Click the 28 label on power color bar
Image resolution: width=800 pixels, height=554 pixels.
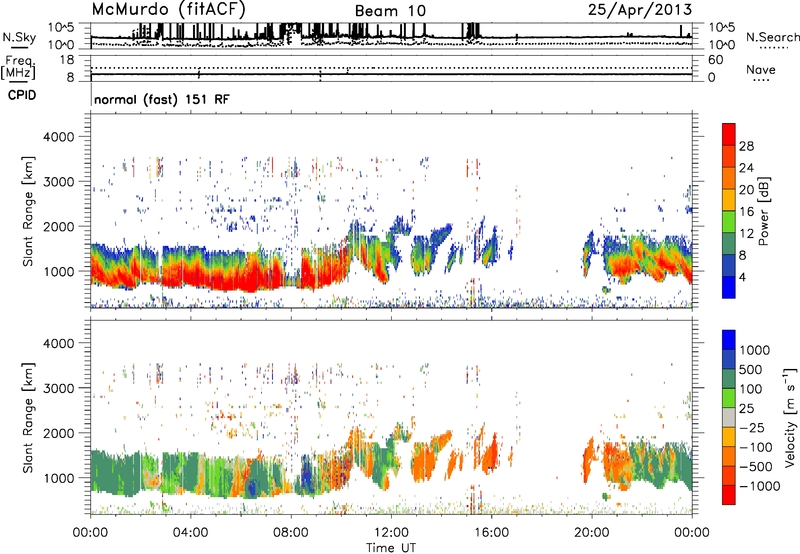point(746,146)
